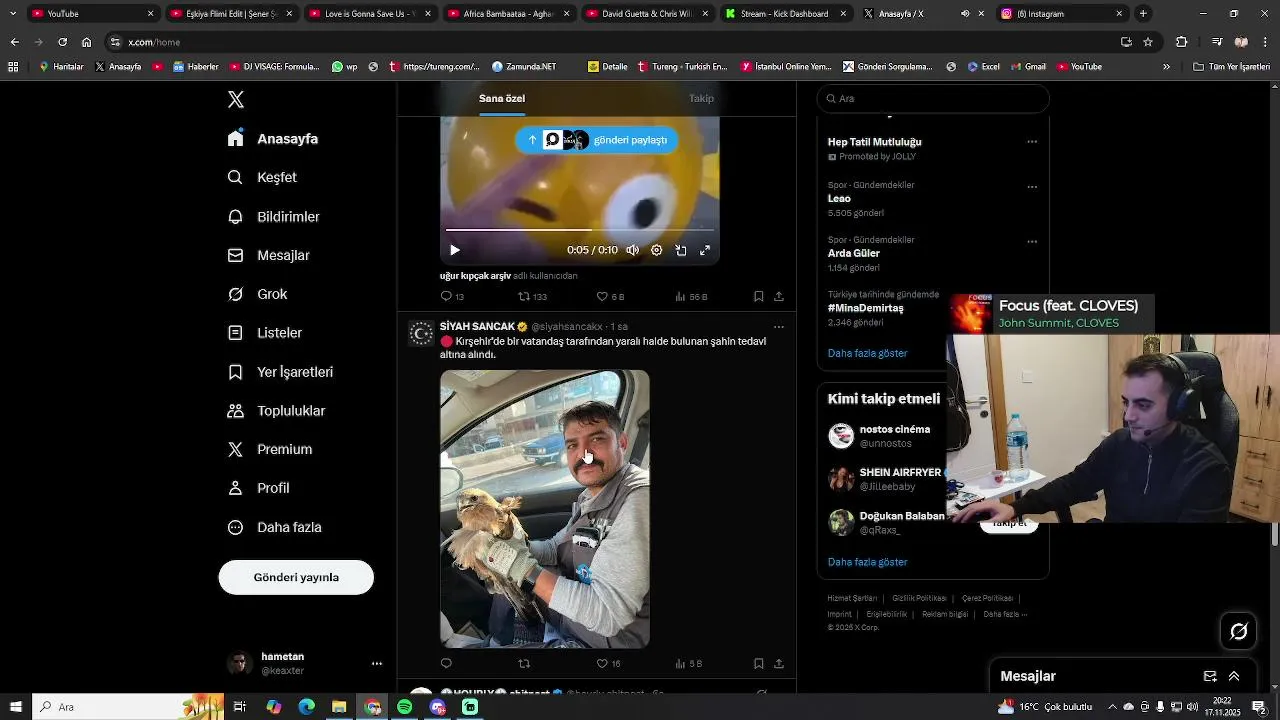Open options for Arda Güler trend
The width and height of the screenshot is (1280, 720).
tap(1032, 242)
